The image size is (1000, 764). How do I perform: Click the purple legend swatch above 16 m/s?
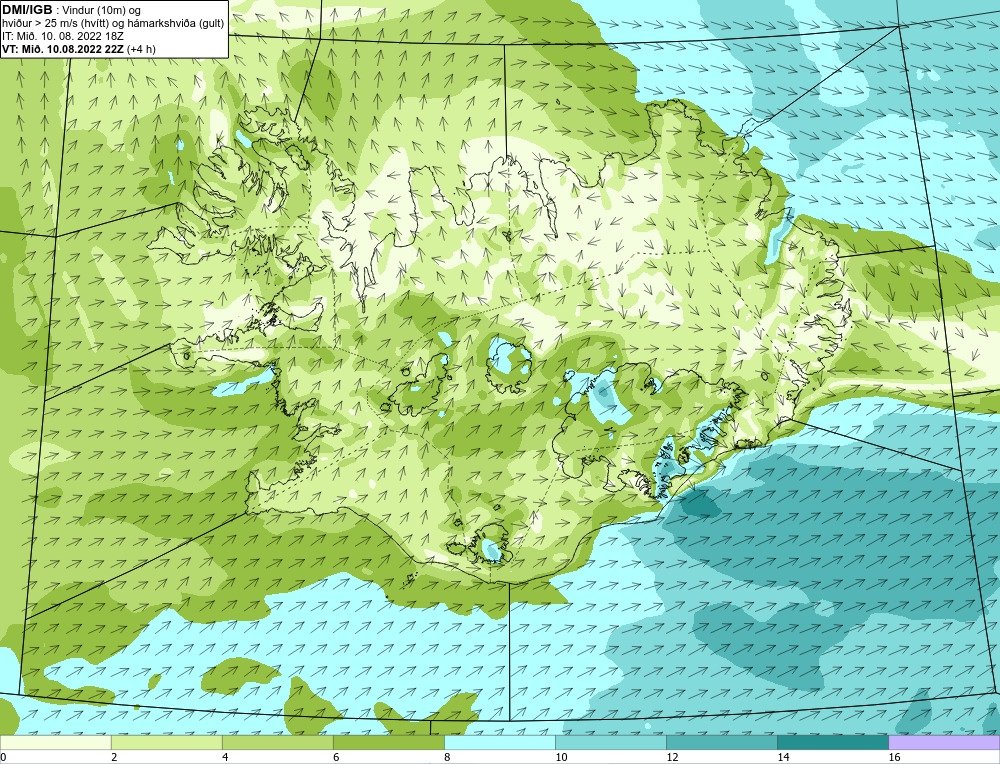(x=944, y=743)
